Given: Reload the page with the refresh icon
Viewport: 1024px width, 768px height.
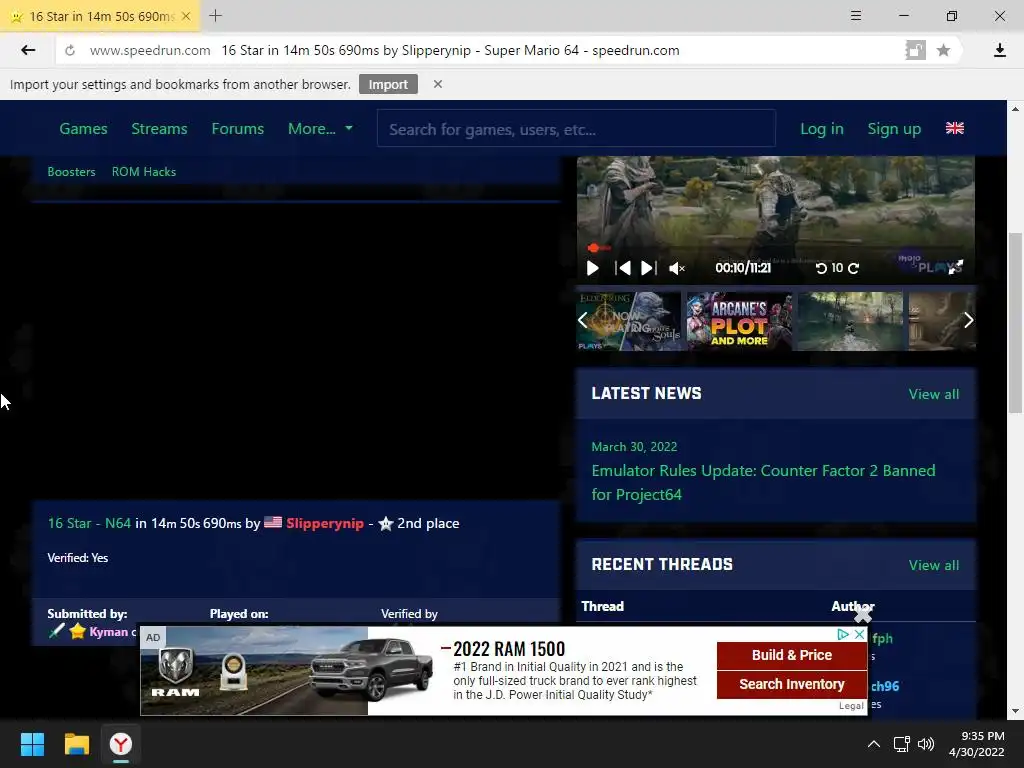Looking at the screenshot, I should pyautogui.click(x=70, y=50).
